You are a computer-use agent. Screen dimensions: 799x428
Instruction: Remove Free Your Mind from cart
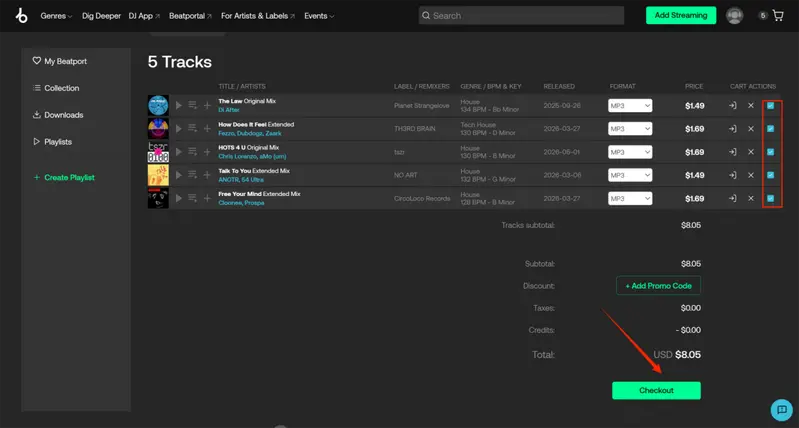(x=751, y=198)
